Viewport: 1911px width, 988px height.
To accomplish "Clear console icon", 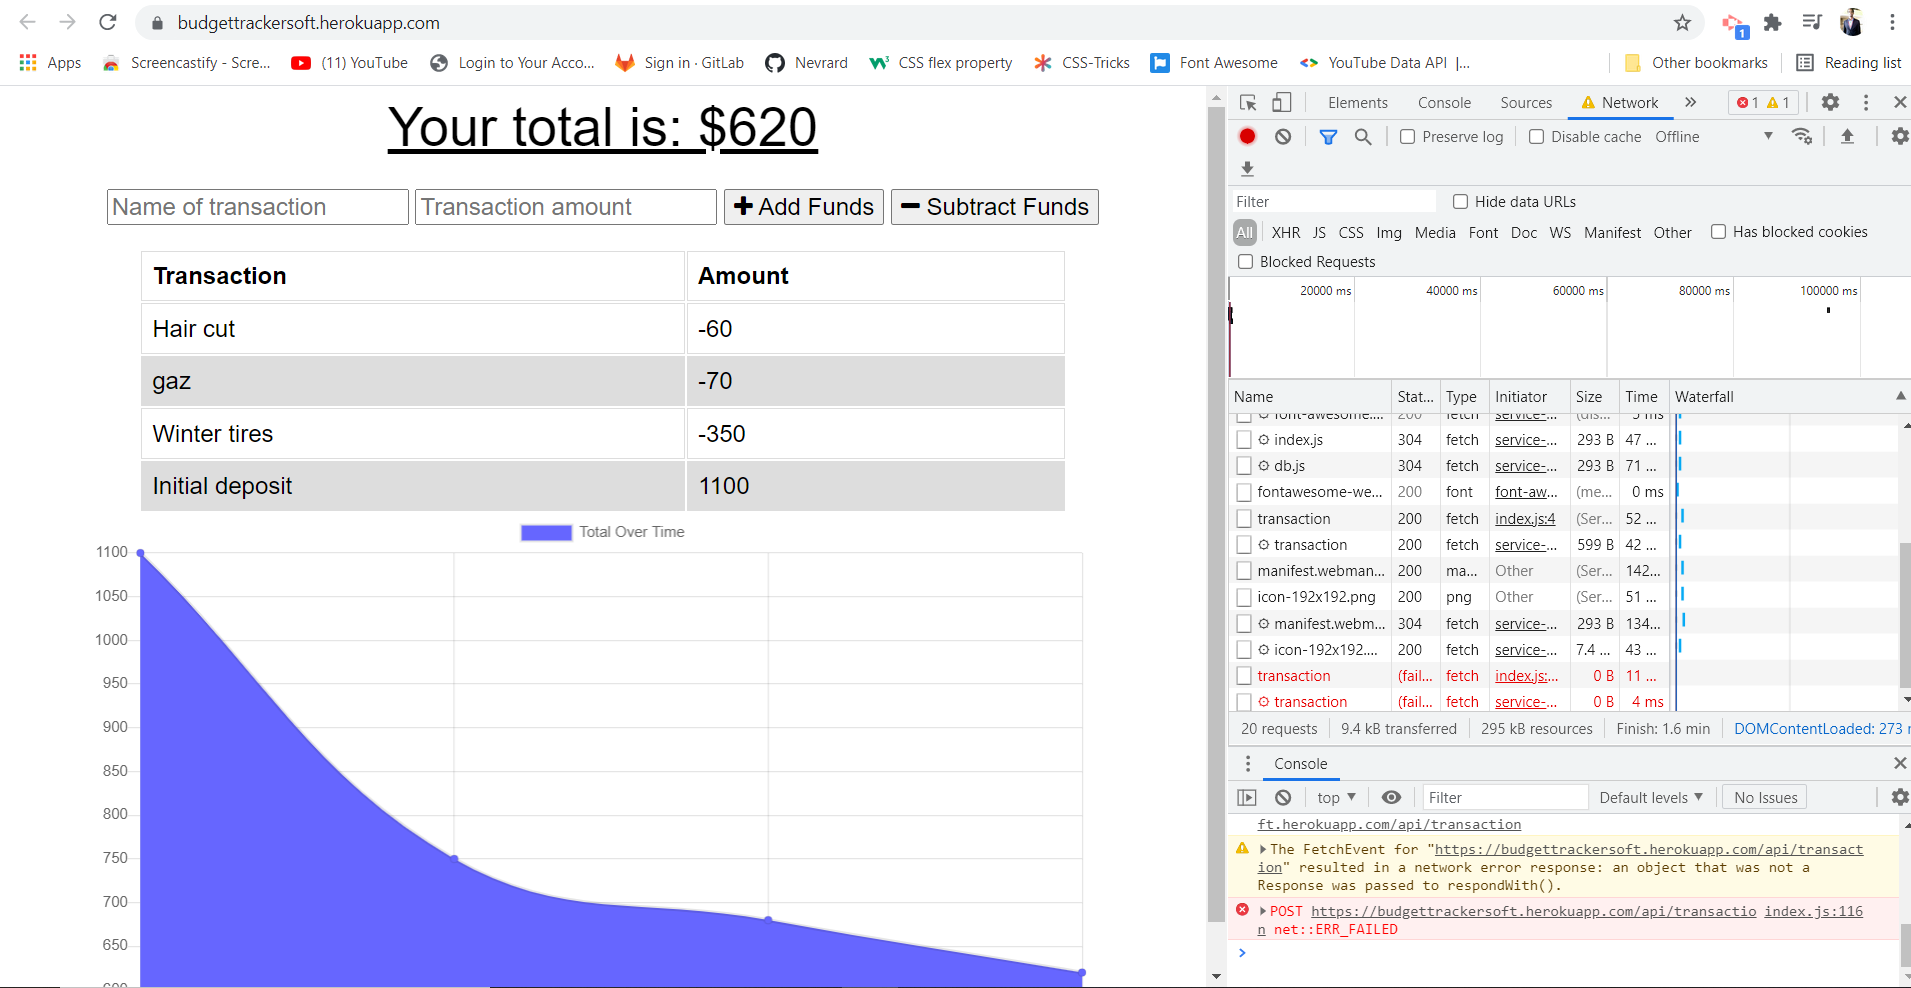I will click(x=1283, y=797).
